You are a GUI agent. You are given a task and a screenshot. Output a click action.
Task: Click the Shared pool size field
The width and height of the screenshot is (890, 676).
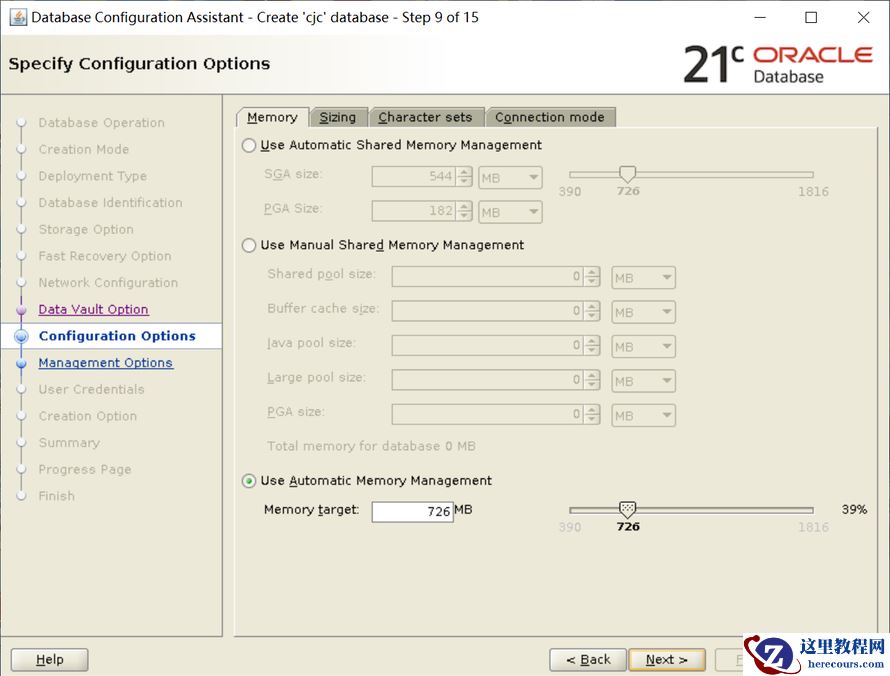pyautogui.click(x=488, y=277)
